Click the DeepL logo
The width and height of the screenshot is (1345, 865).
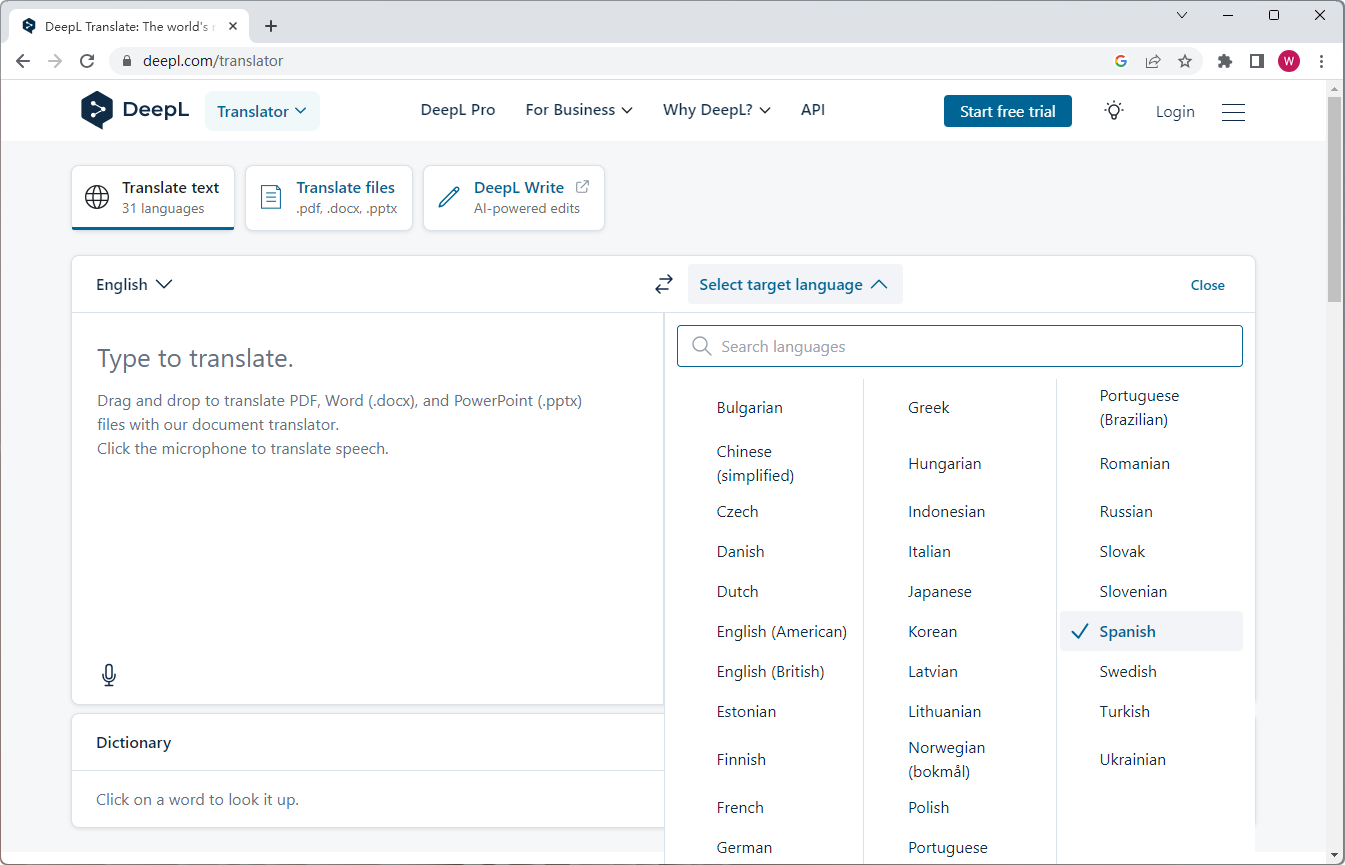click(x=135, y=110)
